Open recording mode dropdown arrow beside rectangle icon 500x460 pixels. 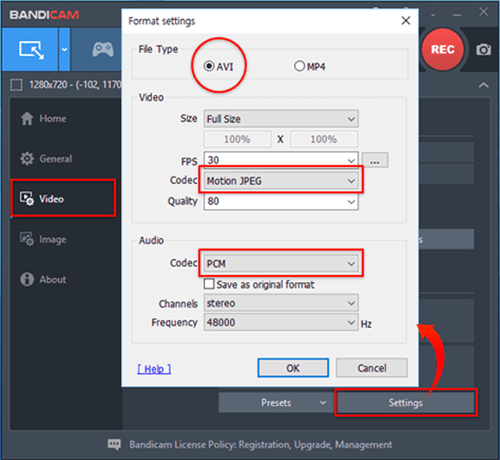64,49
